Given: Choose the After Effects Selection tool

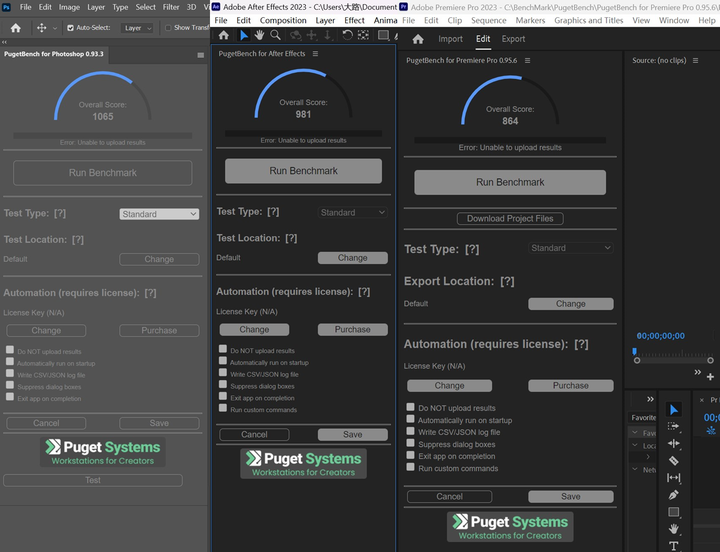Looking at the screenshot, I should (x=244, y=35).
